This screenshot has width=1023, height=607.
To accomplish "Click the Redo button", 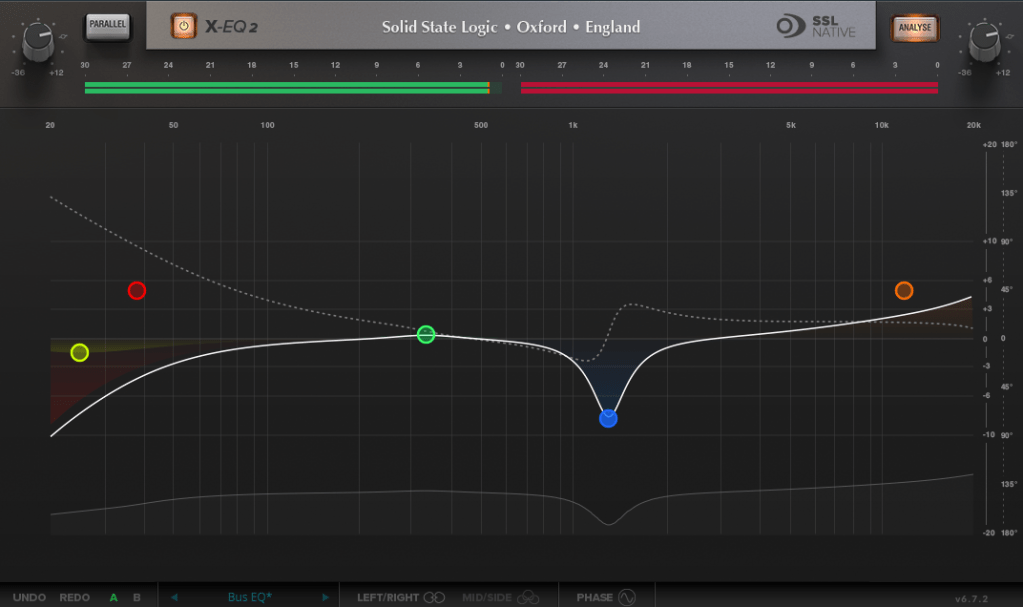I will point(75,598).
